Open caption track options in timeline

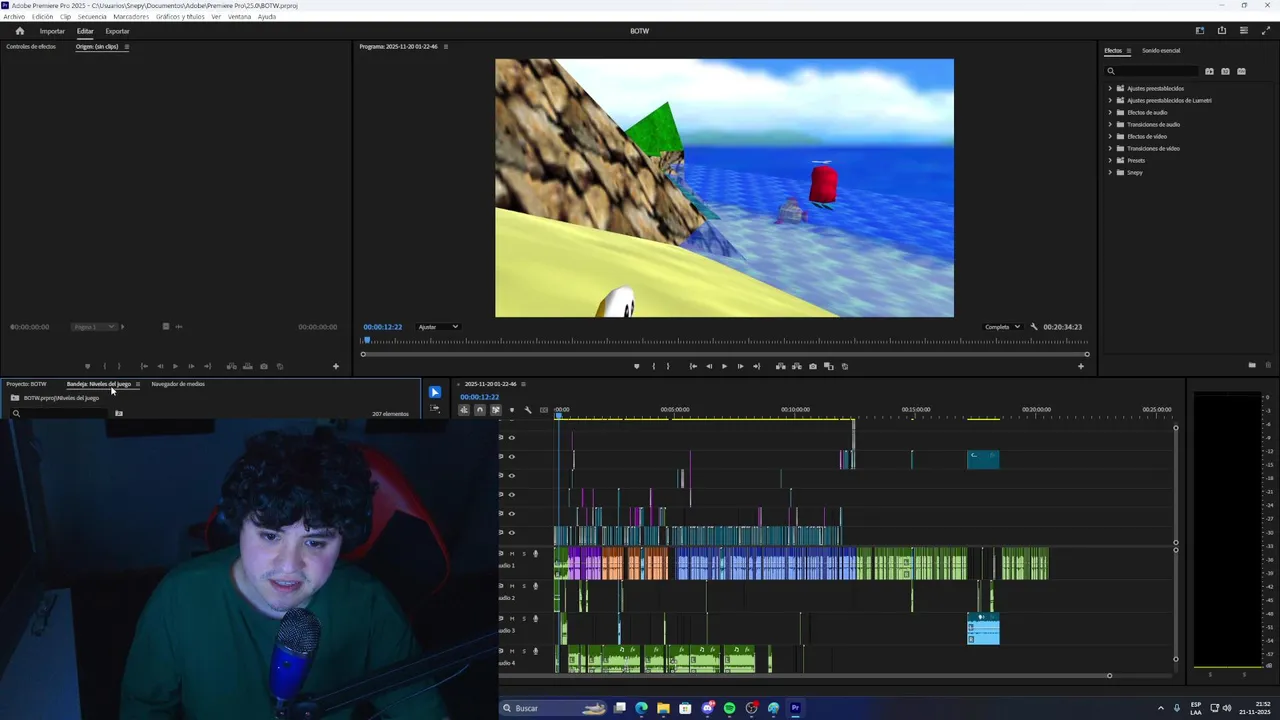(x=544, y=410)
